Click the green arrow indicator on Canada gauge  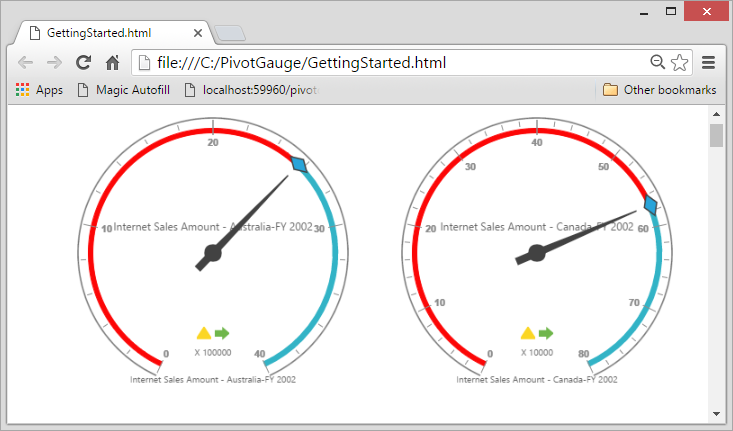[546, 333]
